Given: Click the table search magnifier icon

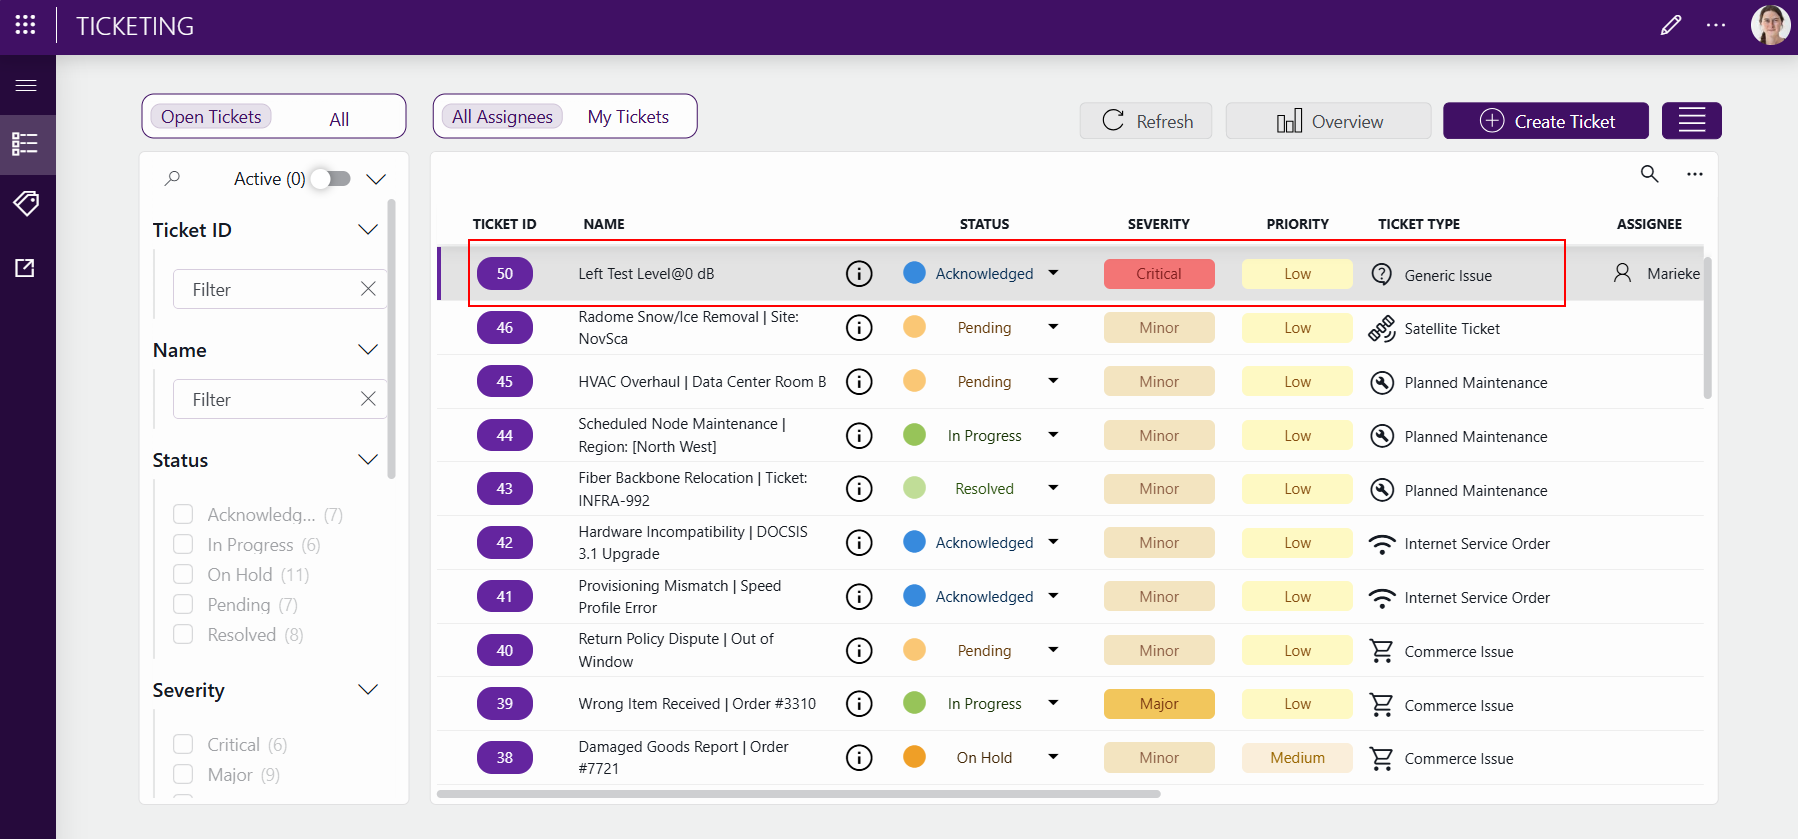Looking at the screenshot, I should (1650, 174).
